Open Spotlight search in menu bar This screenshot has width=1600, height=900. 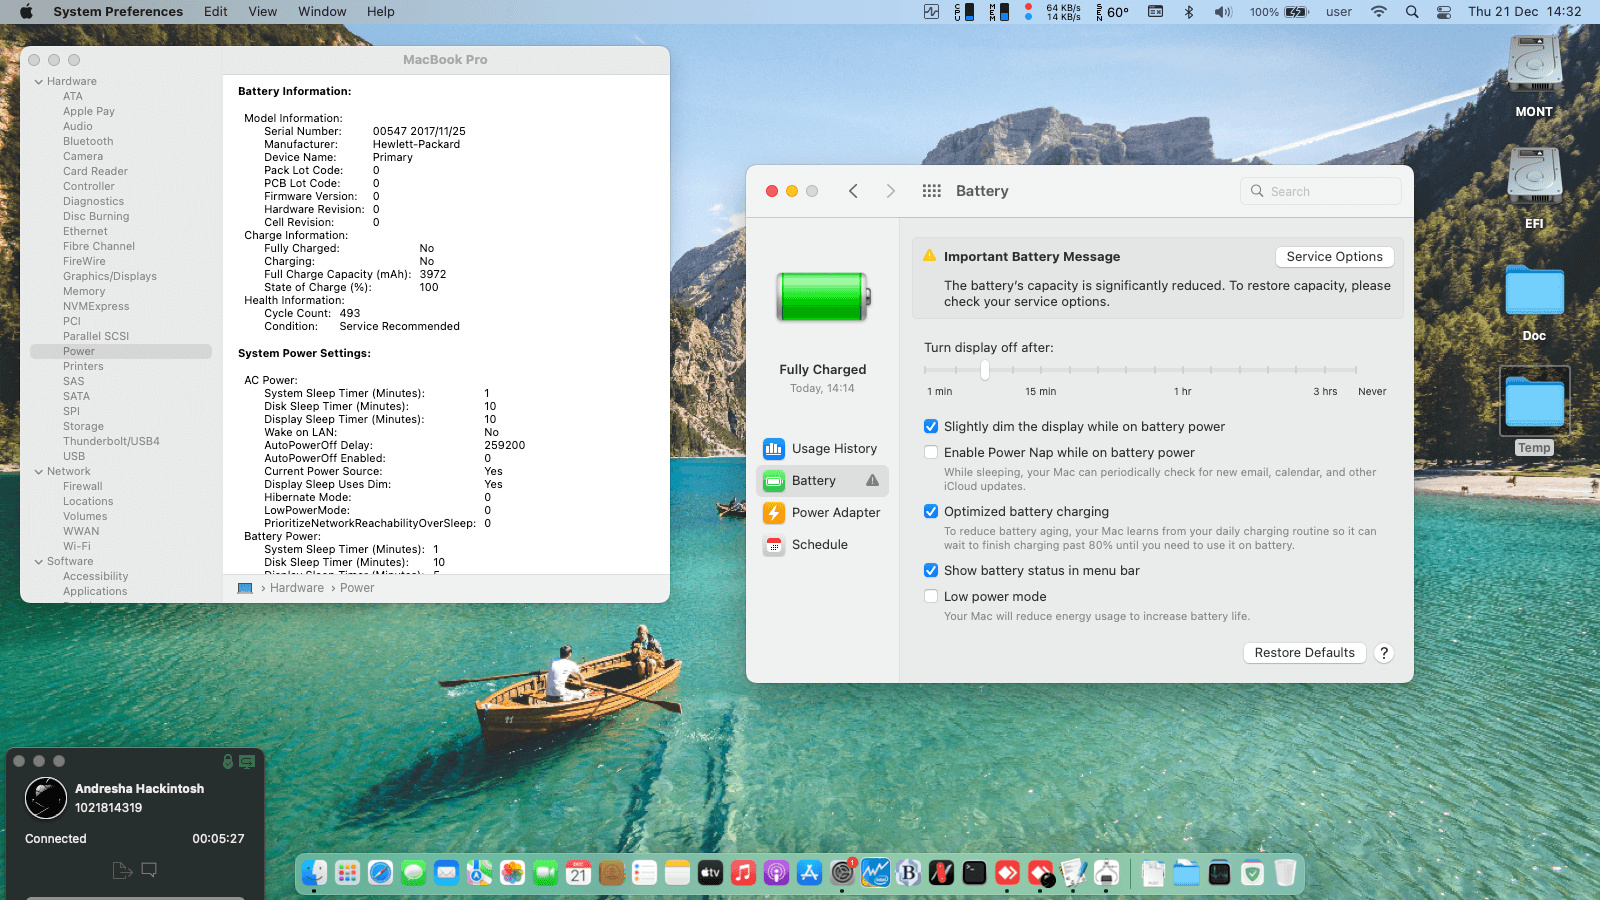[1411, 12]
